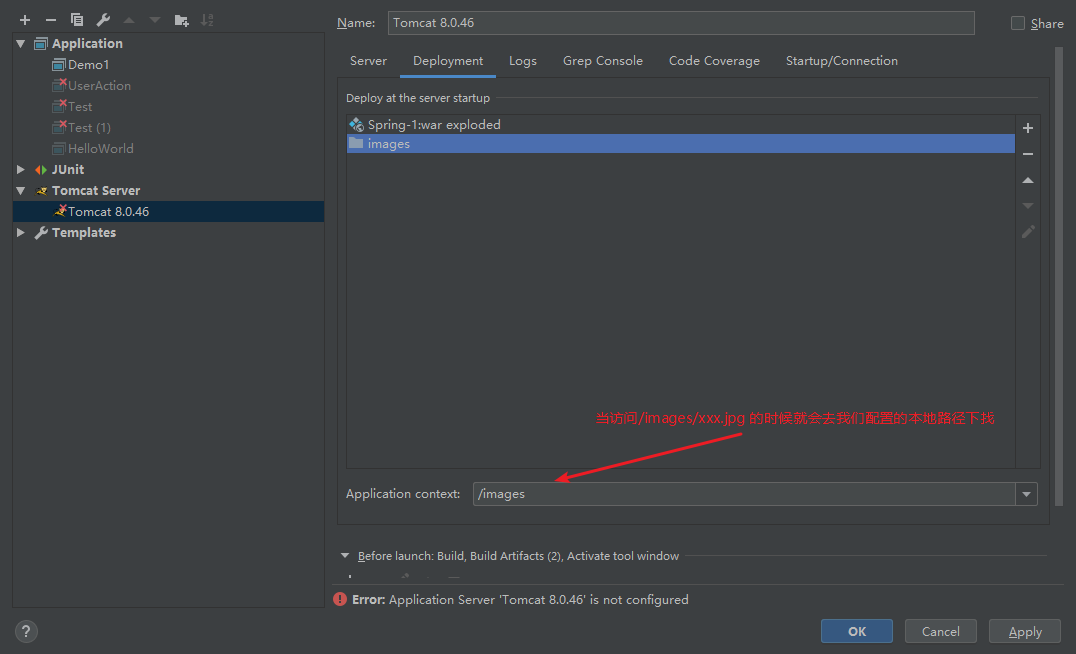
Task: Switch to the Server tab
Action: [369, 61]
